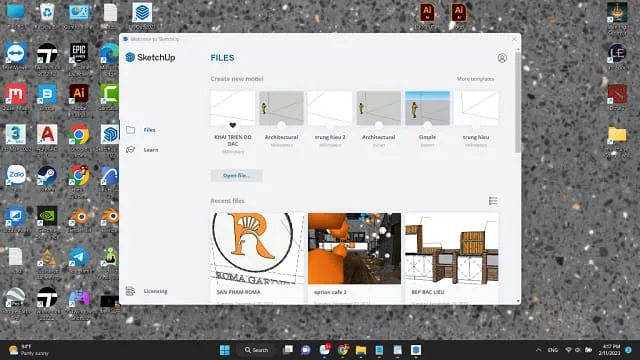The height and width of the screenshot is (360, 640).
Task: Open the Learn section in SketchUp sidebar
Action: [x=142, y=150]
